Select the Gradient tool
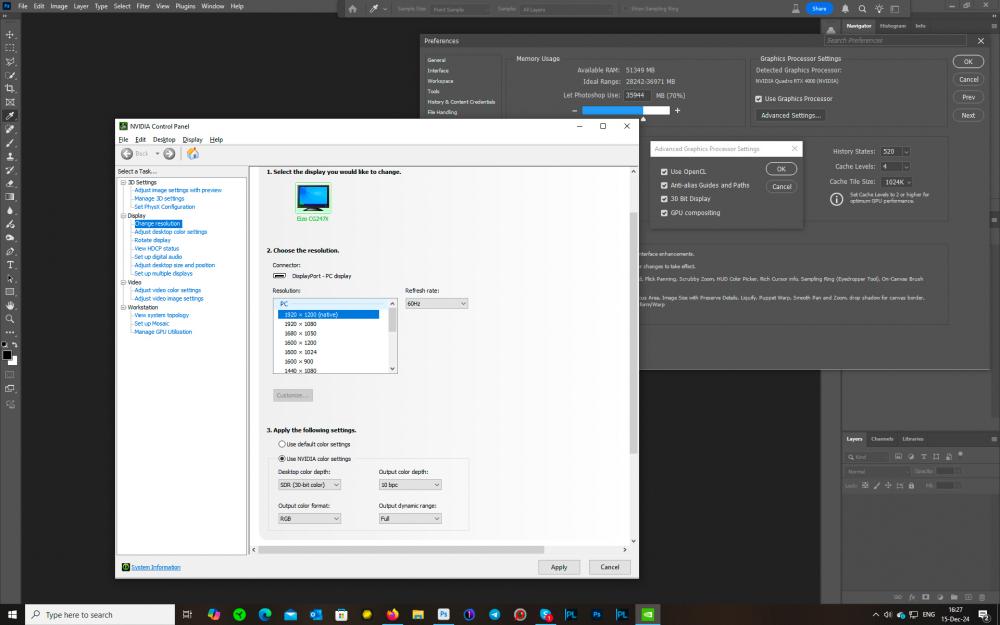 click(x=10, y=197)
